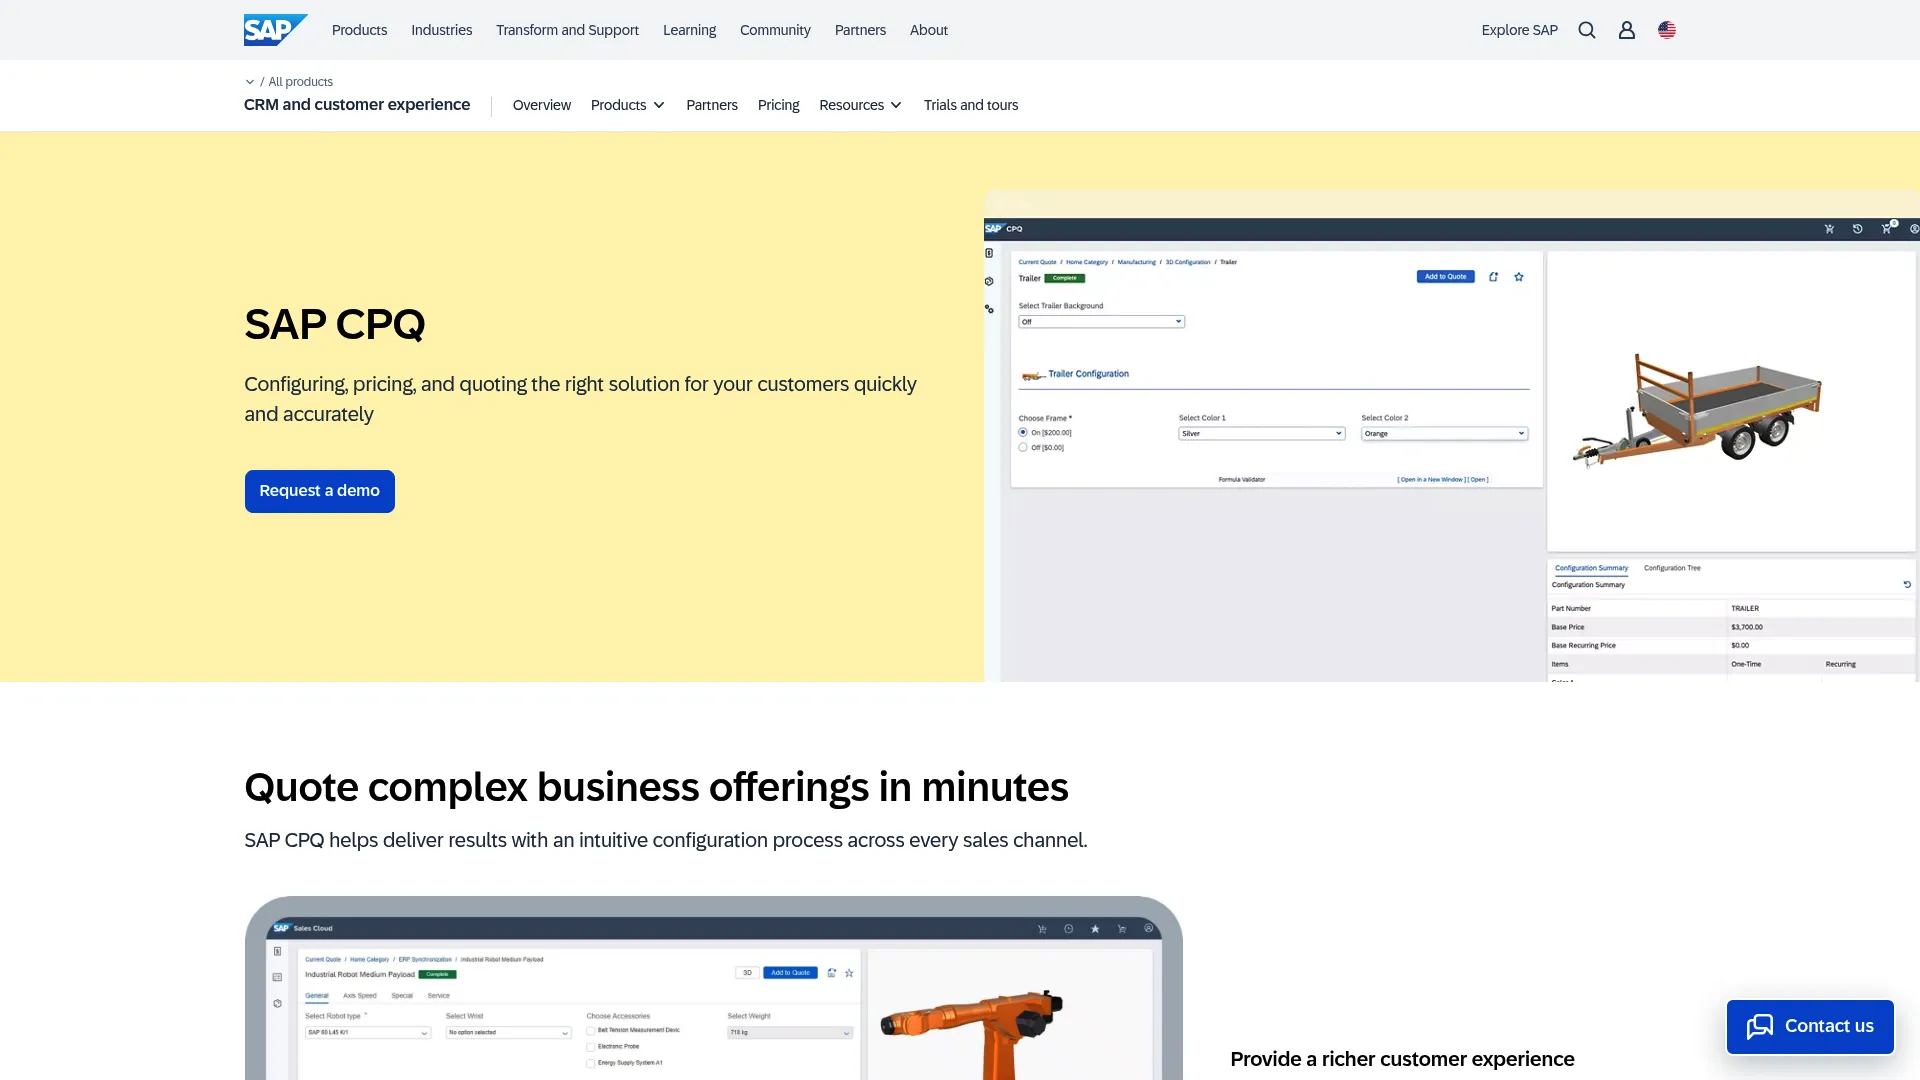Click the user icon in Sales Cloud robot screenshot header
This screenshot has height=1080, width=1920.
pos(1149,929)
